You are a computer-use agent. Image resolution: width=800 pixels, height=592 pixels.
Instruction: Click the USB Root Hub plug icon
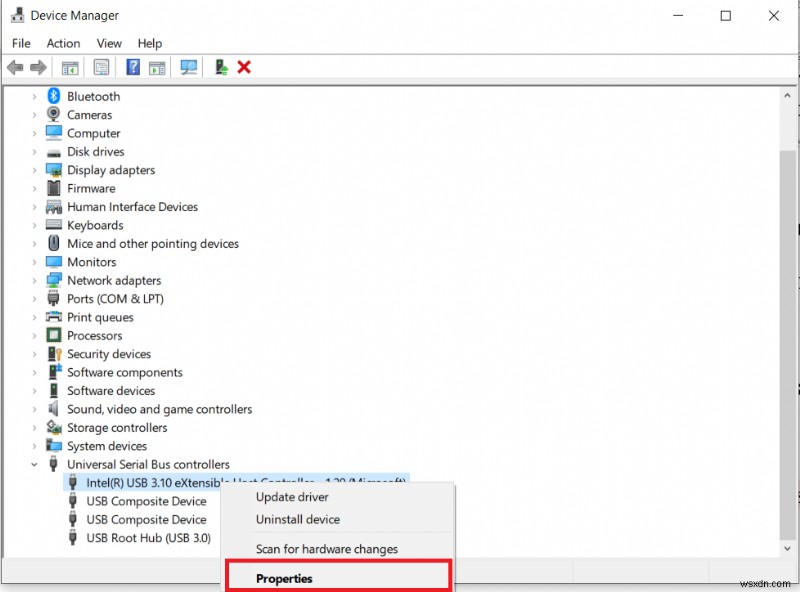[73, 537]
